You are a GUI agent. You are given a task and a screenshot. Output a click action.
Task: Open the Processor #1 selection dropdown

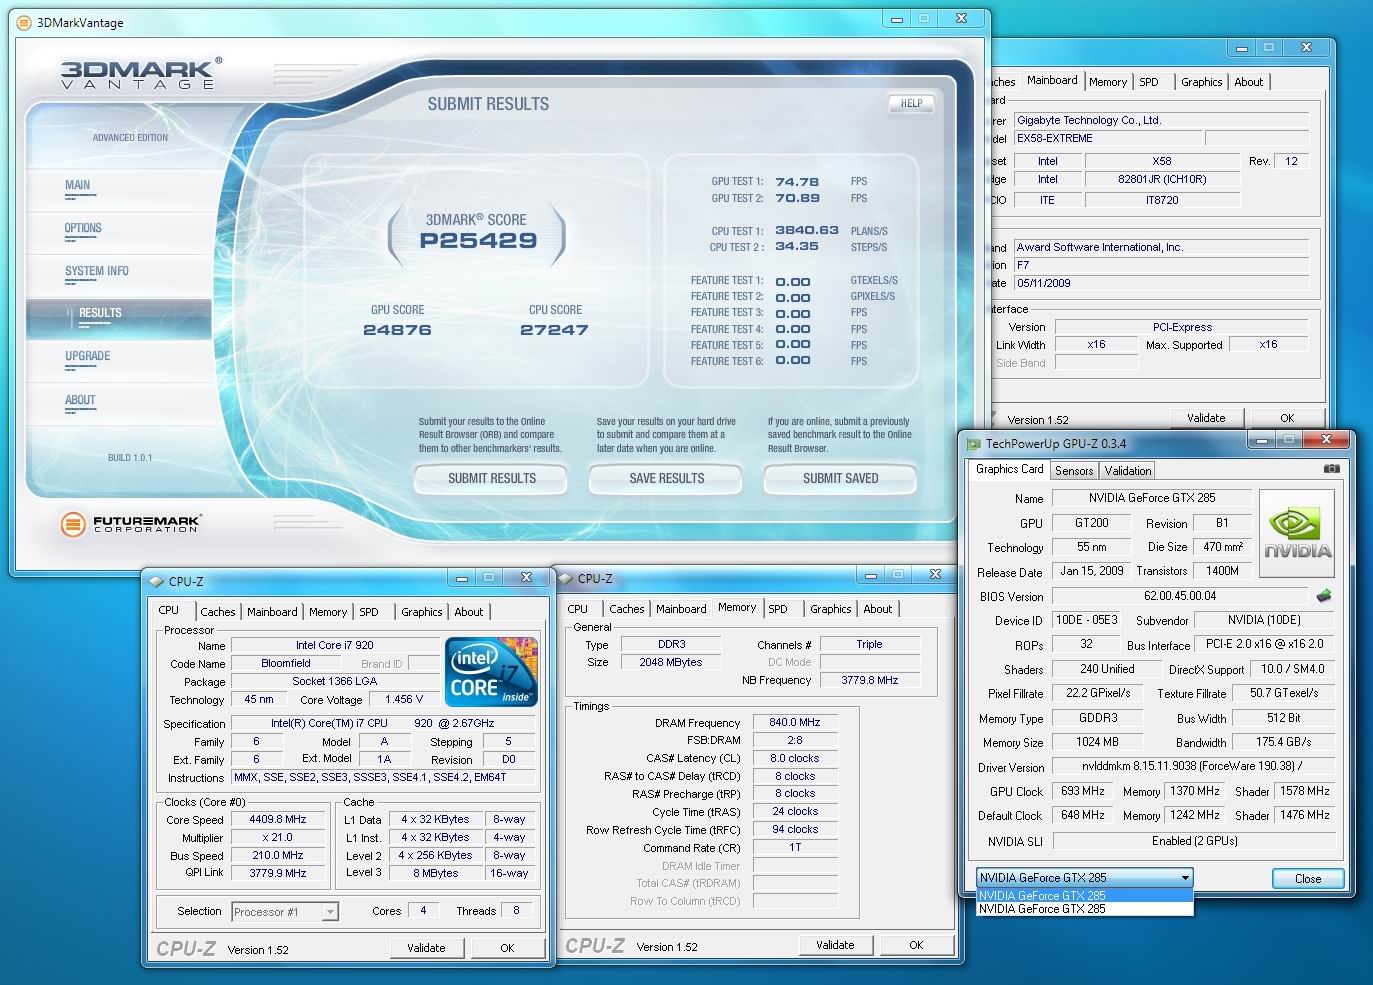point(285,911)
